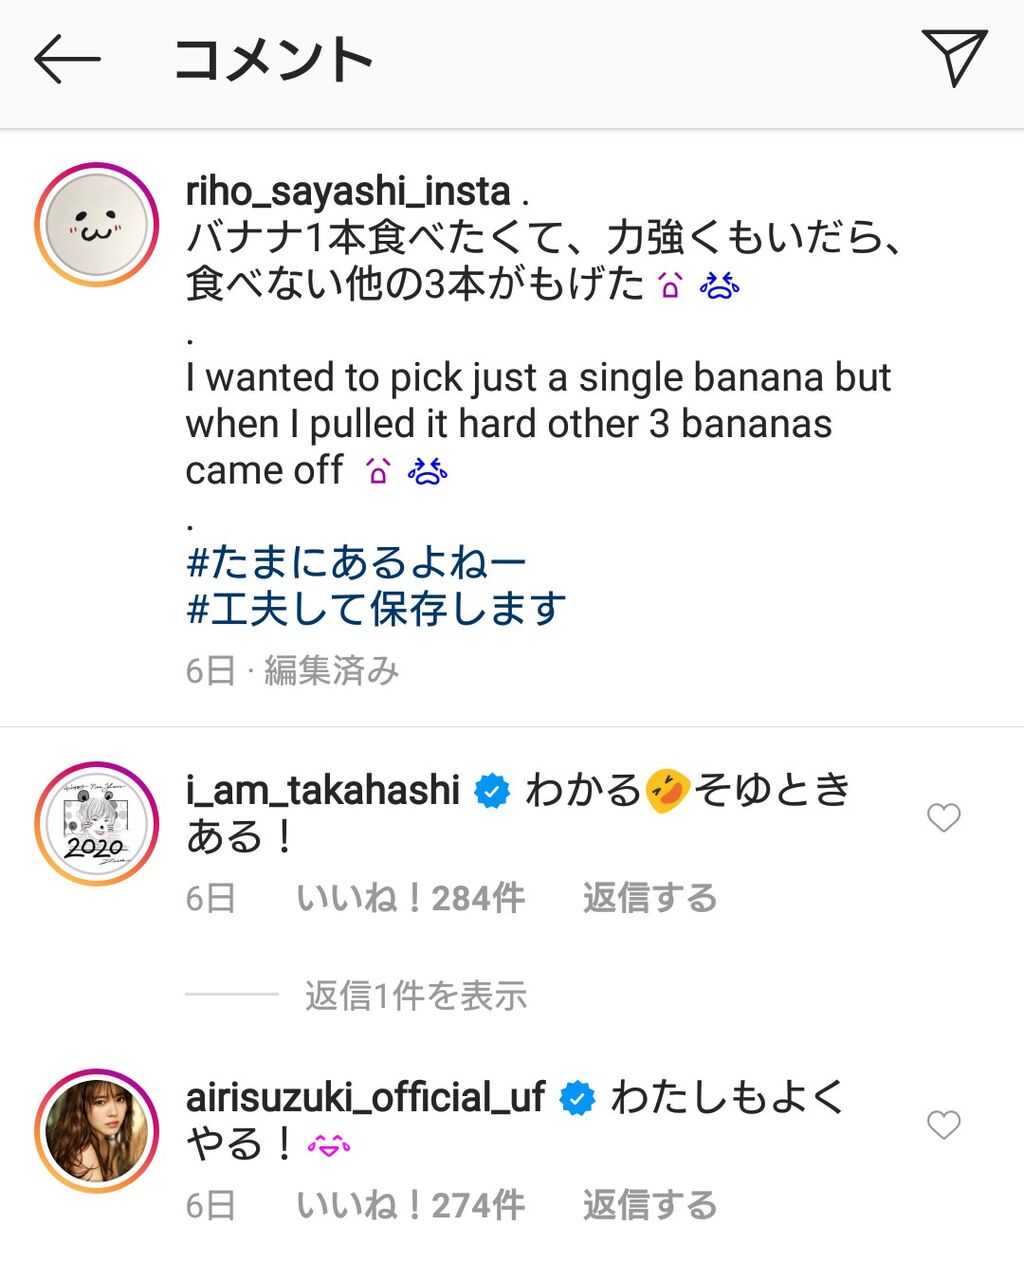1024x1262 pixels.
Task: Tap the airisuzuki_official_uf username
Action: point(365,1097)
